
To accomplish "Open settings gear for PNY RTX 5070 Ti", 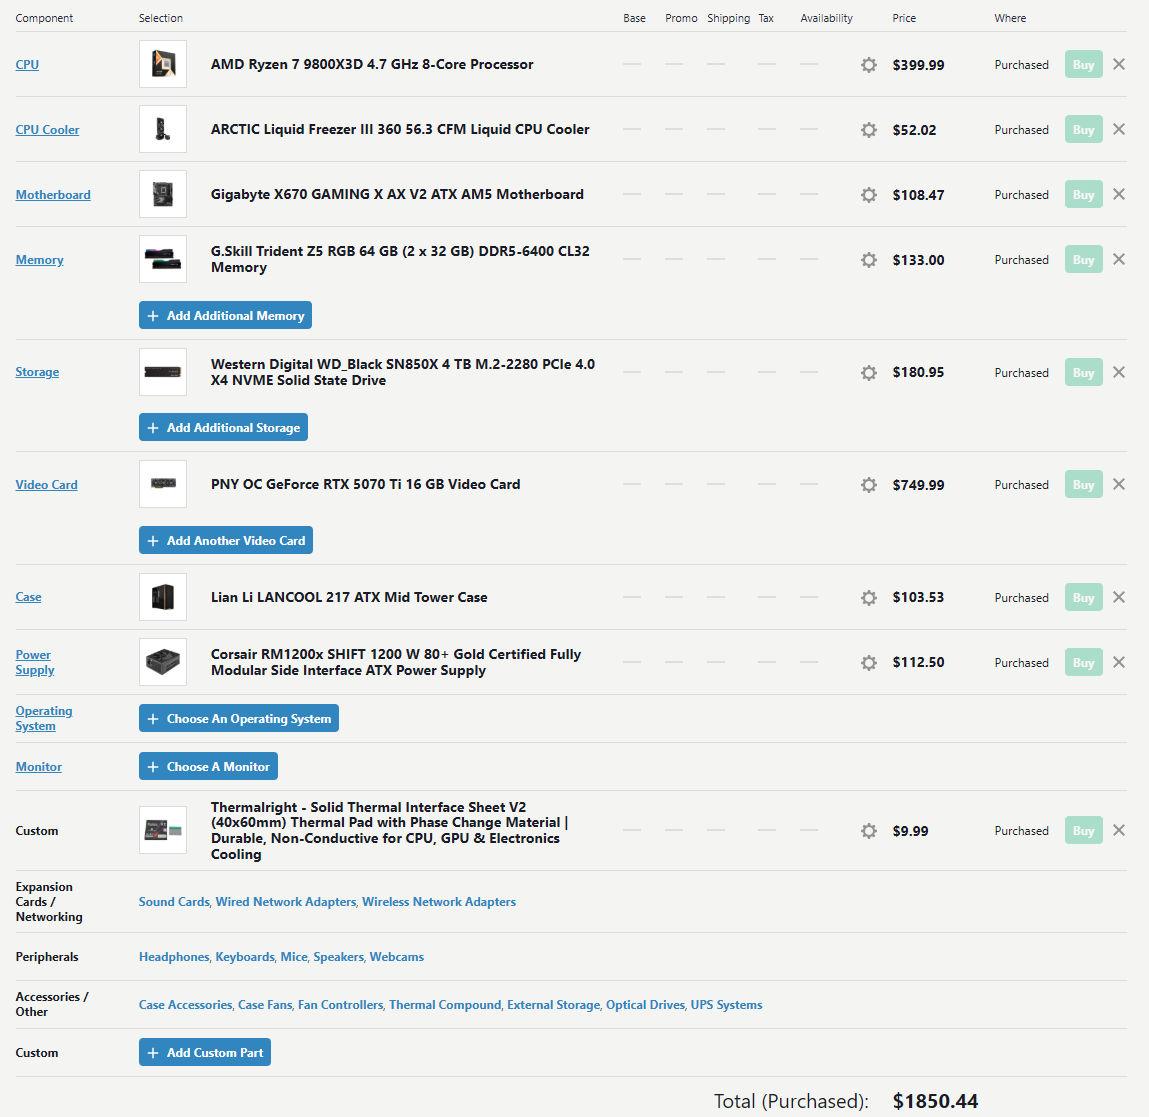I will click(x=868, y=484).
